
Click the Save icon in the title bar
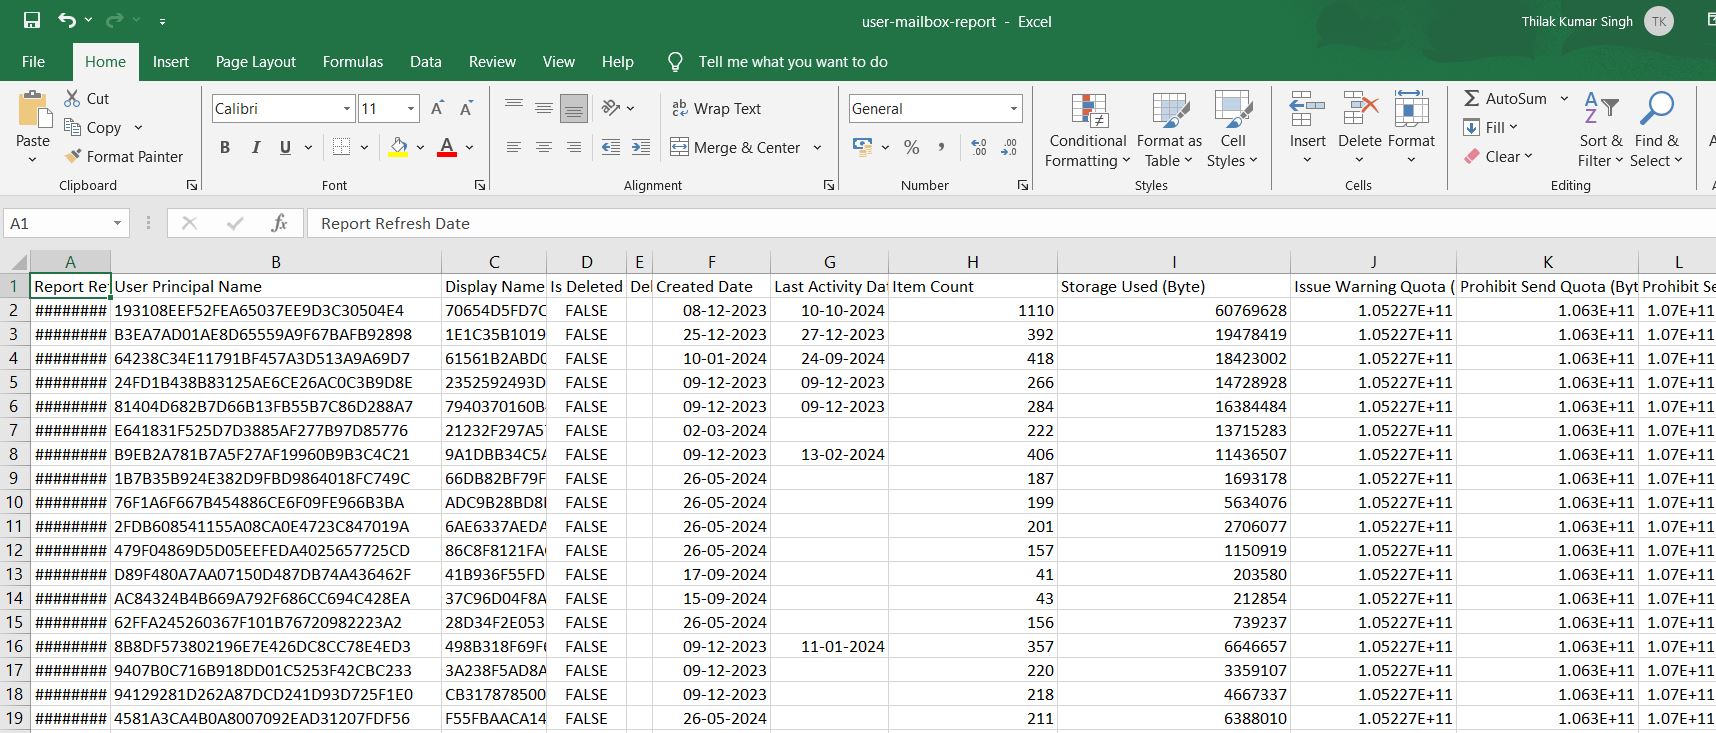(x=32, y=21)
